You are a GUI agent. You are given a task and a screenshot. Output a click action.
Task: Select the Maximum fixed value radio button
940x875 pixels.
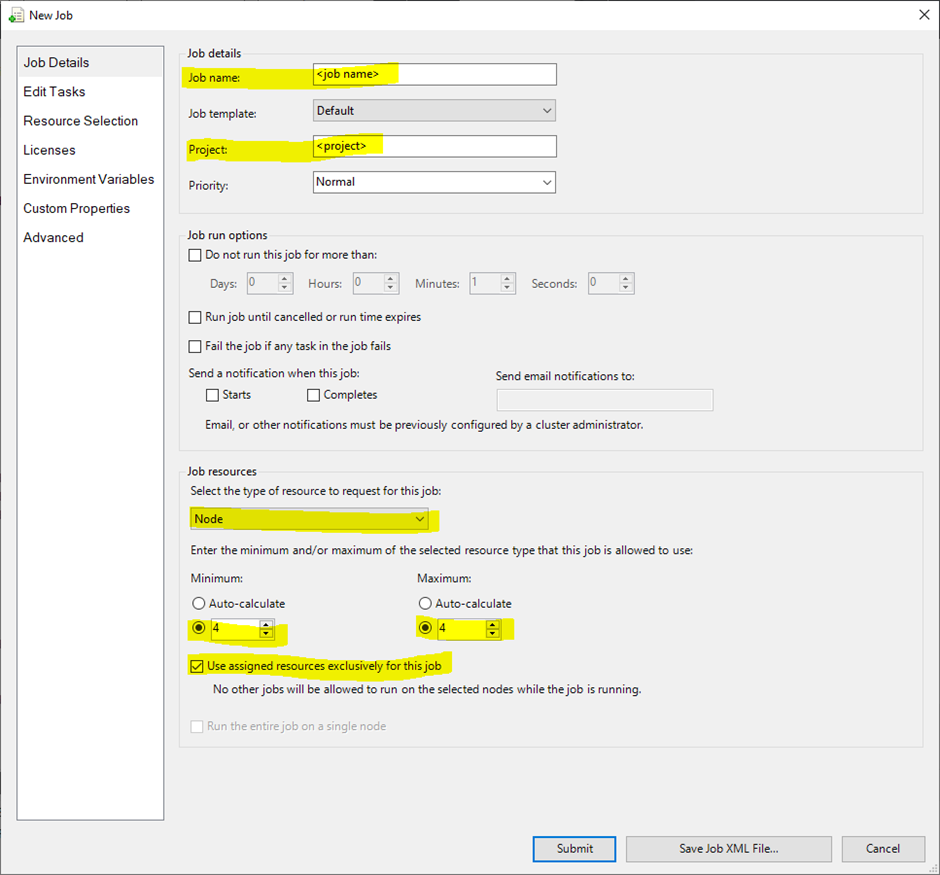click(x=425, y=628)
